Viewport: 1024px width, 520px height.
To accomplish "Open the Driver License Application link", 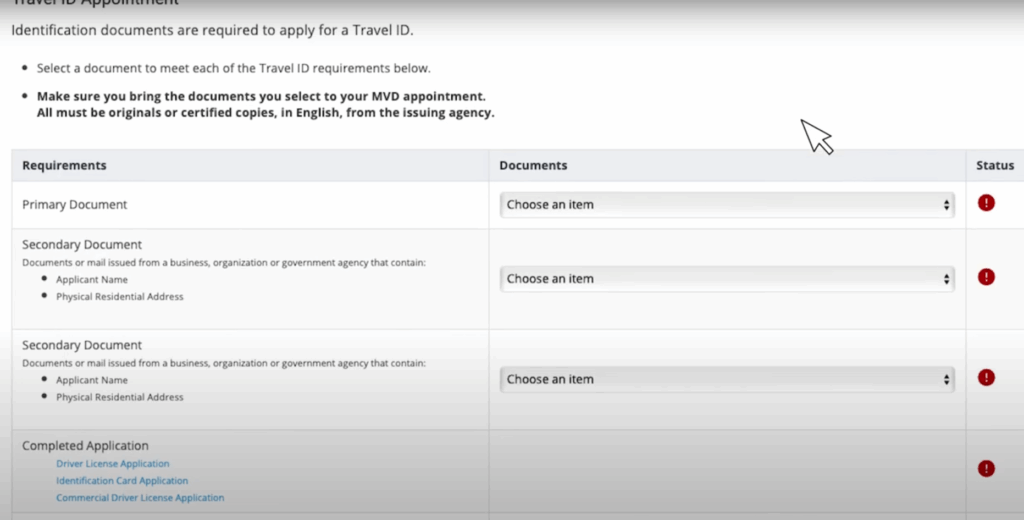I will [x=112, y=464].
